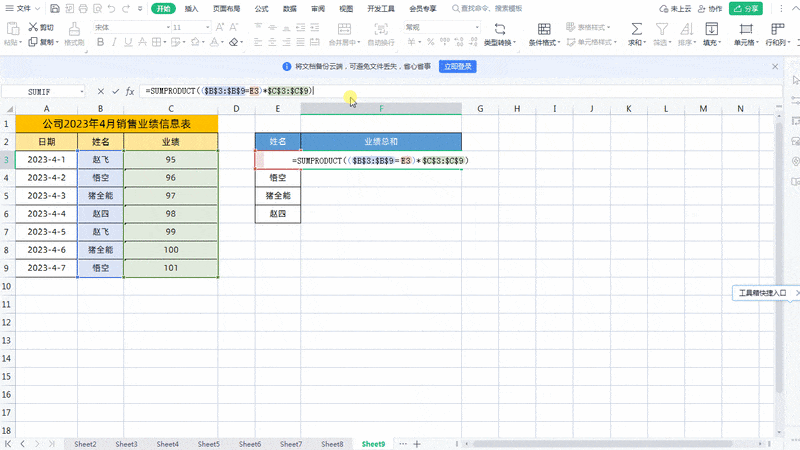Toggle underline formatting

click(x=129, y=43)
